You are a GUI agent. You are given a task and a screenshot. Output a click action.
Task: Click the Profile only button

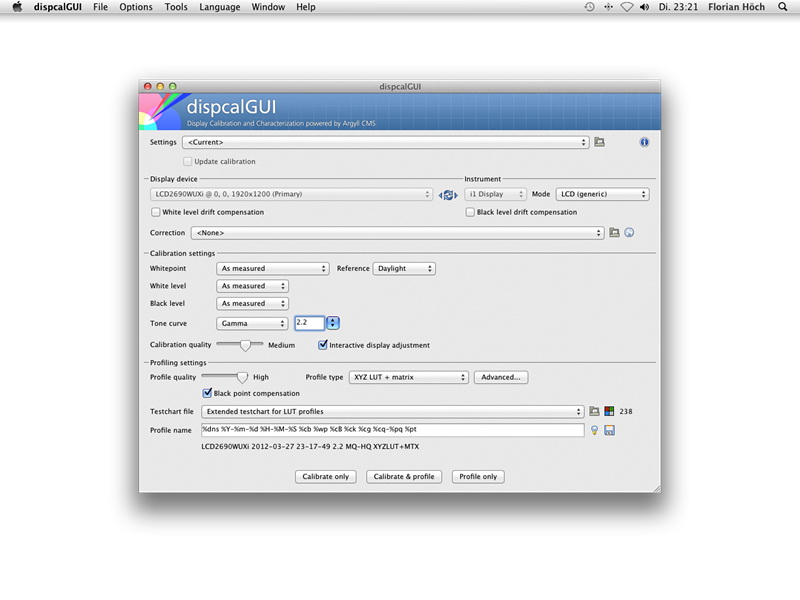pyautogui.click(x=478, y=477)
